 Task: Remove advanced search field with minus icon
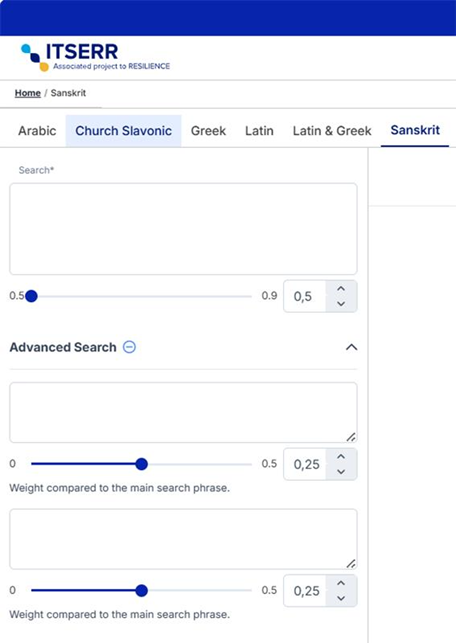tap(130, 347)
